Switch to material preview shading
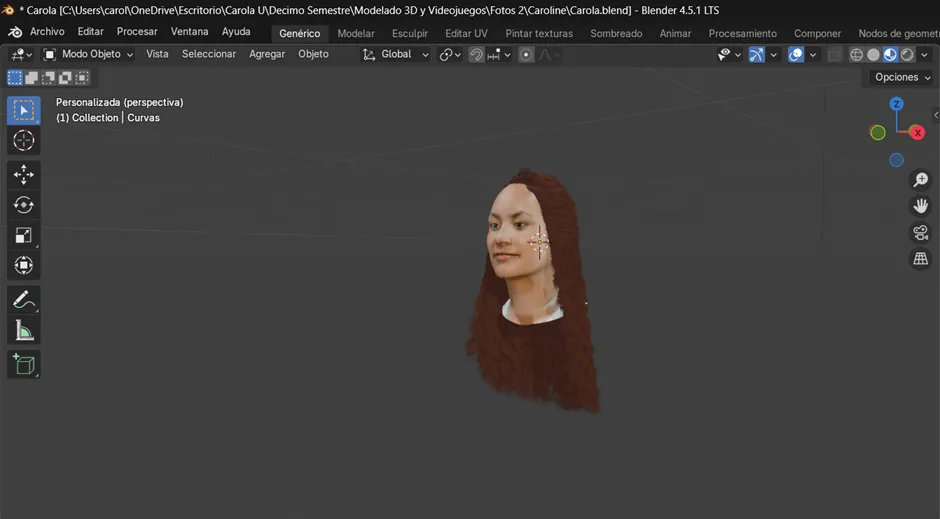The width and height of the screenshot is (940, 519). tap(890, 55)
